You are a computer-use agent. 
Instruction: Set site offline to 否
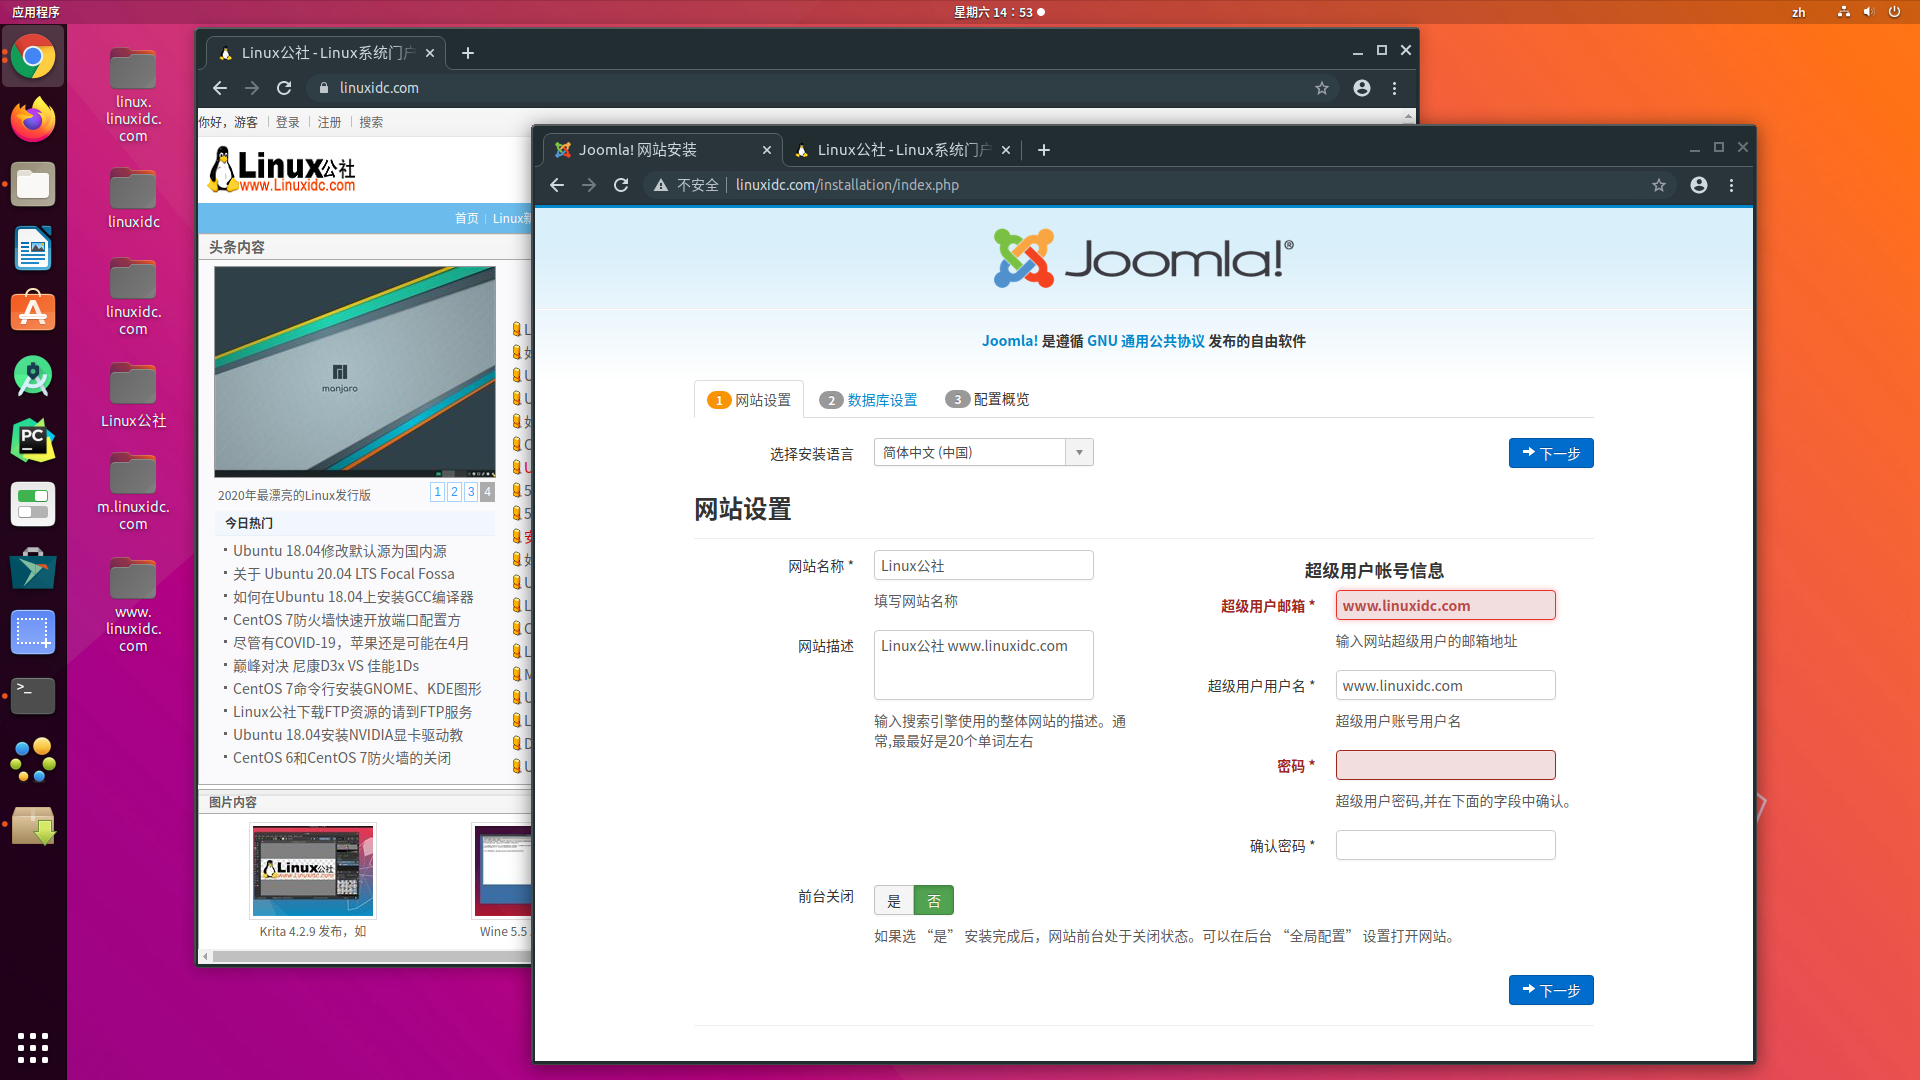(934, 901)
